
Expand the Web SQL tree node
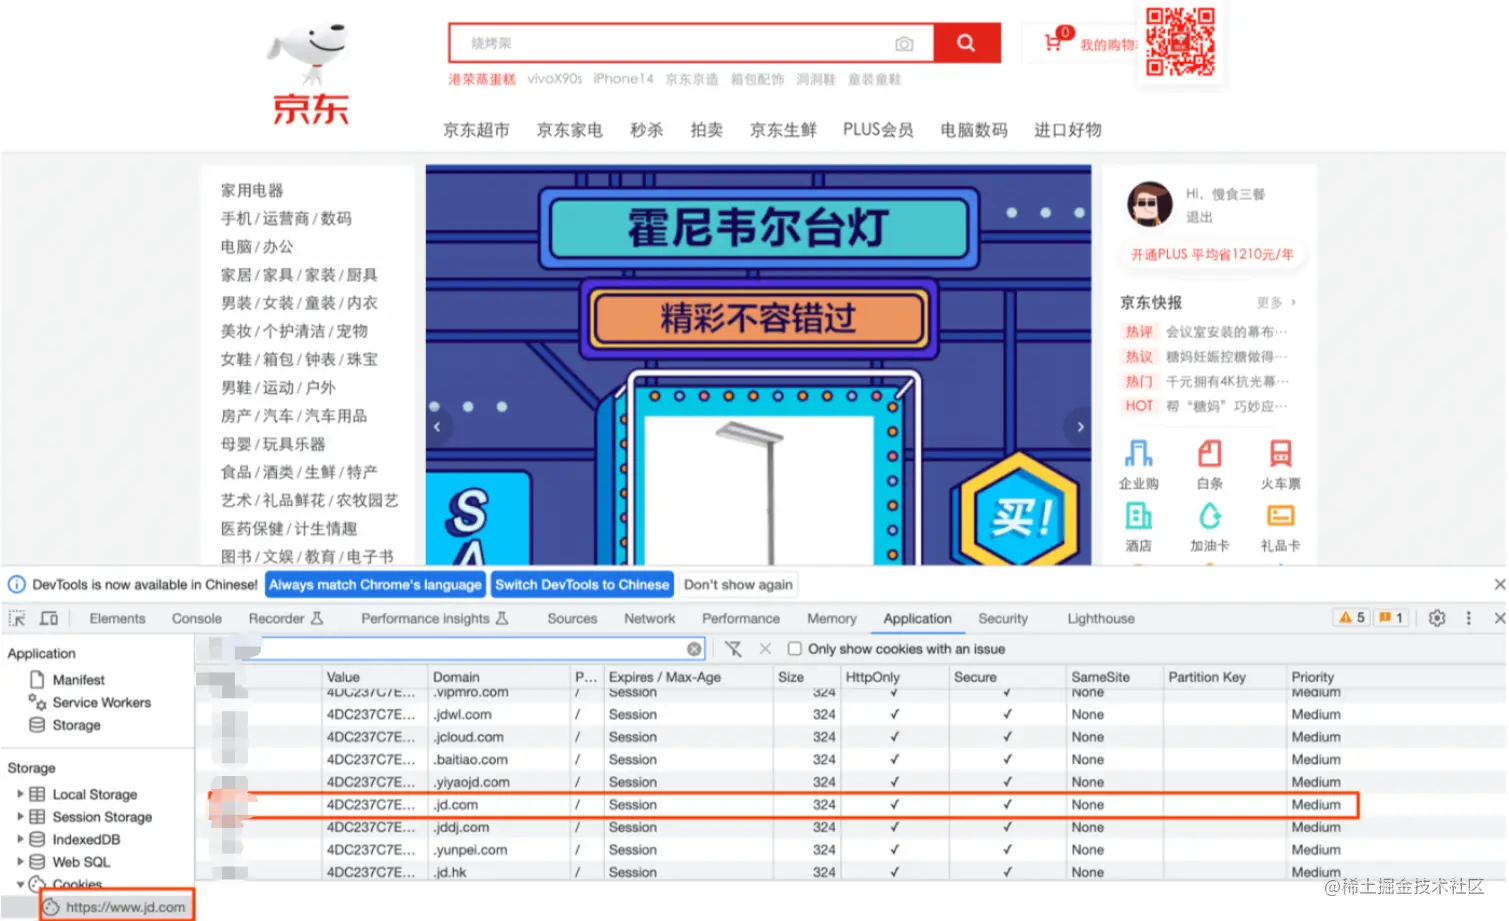pos(20,861)
